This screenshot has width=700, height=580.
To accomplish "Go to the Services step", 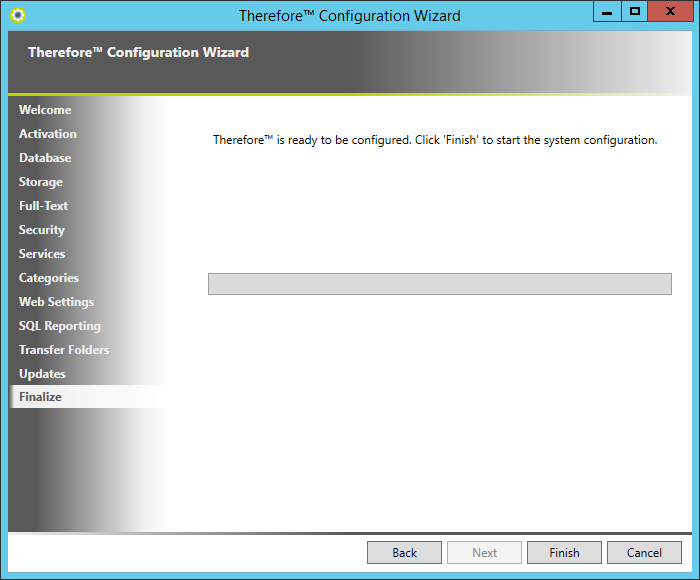I will (x=42, y=254).
